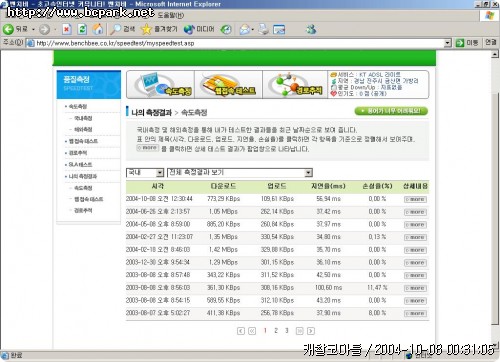
Task: Go to the next page arrow in pagination
Action: [311, 331]
